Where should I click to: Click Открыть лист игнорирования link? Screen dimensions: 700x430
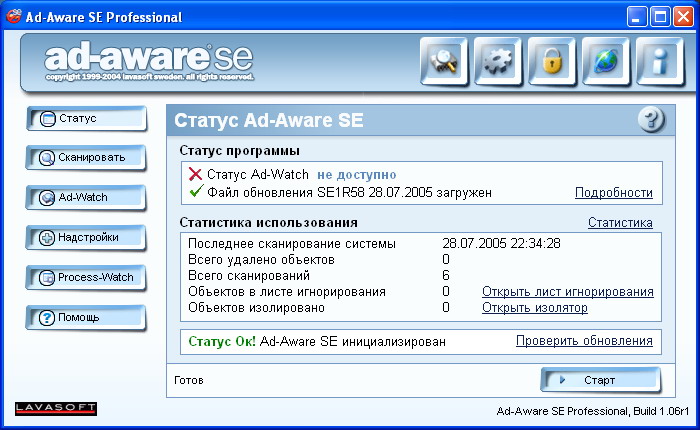tap(567, 292)
